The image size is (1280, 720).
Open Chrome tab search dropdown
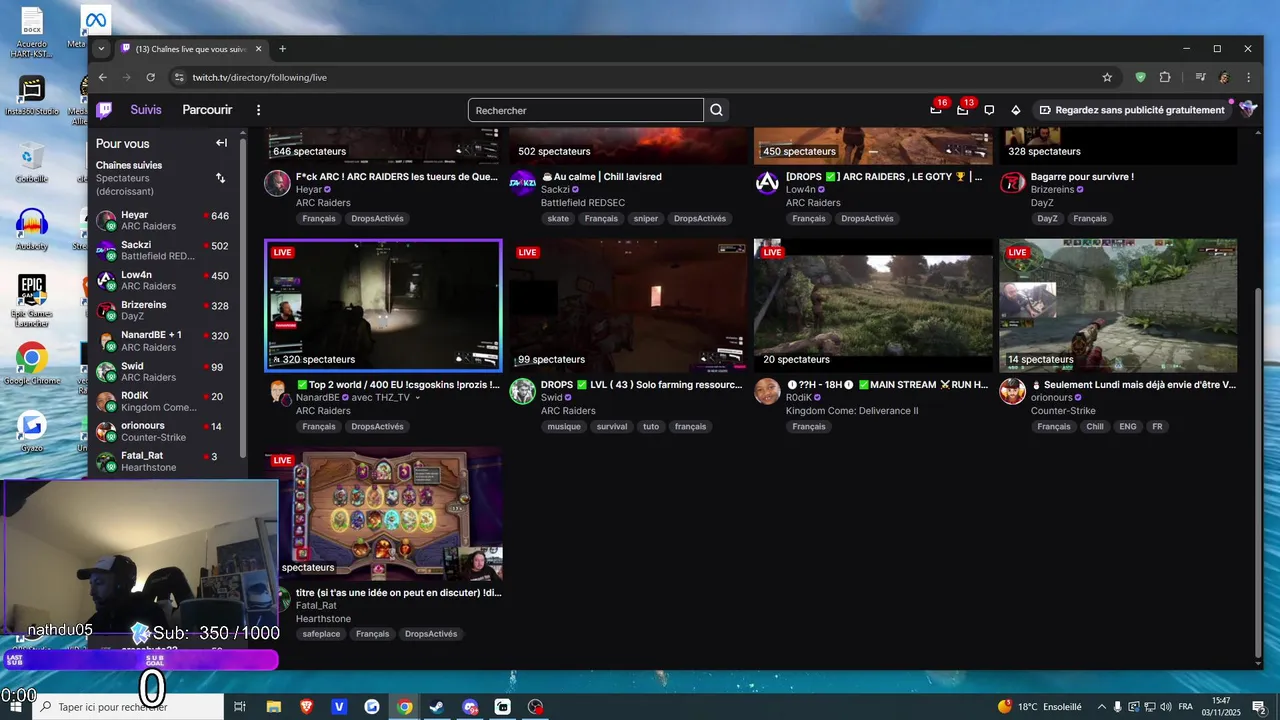coord(101,48)
